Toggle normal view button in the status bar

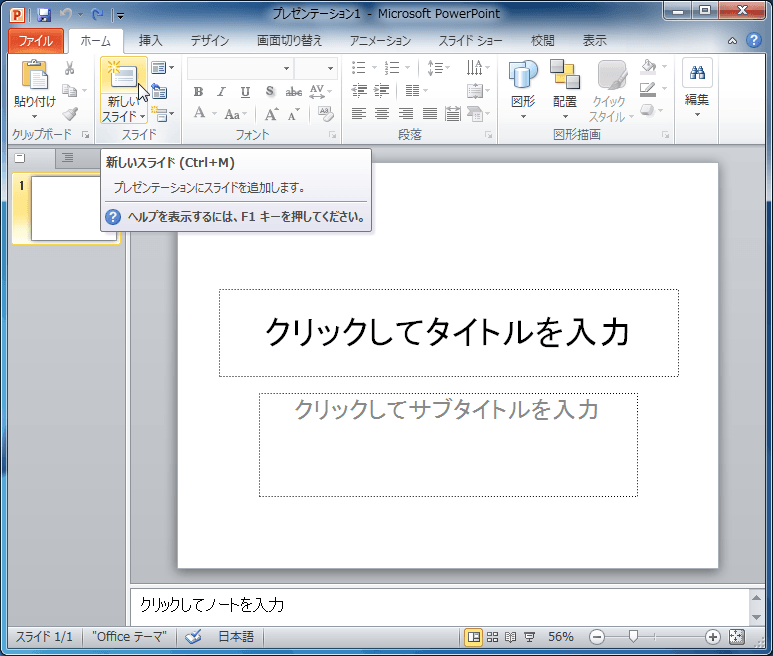(473, 637)
